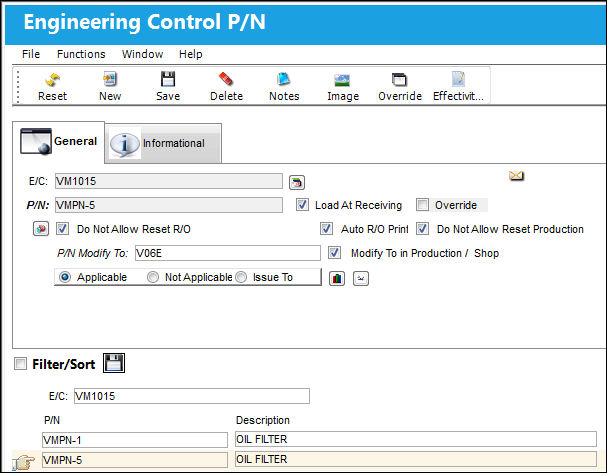
Task: Click the bar chart icon near Issue To
Action: tap(337, 278)
